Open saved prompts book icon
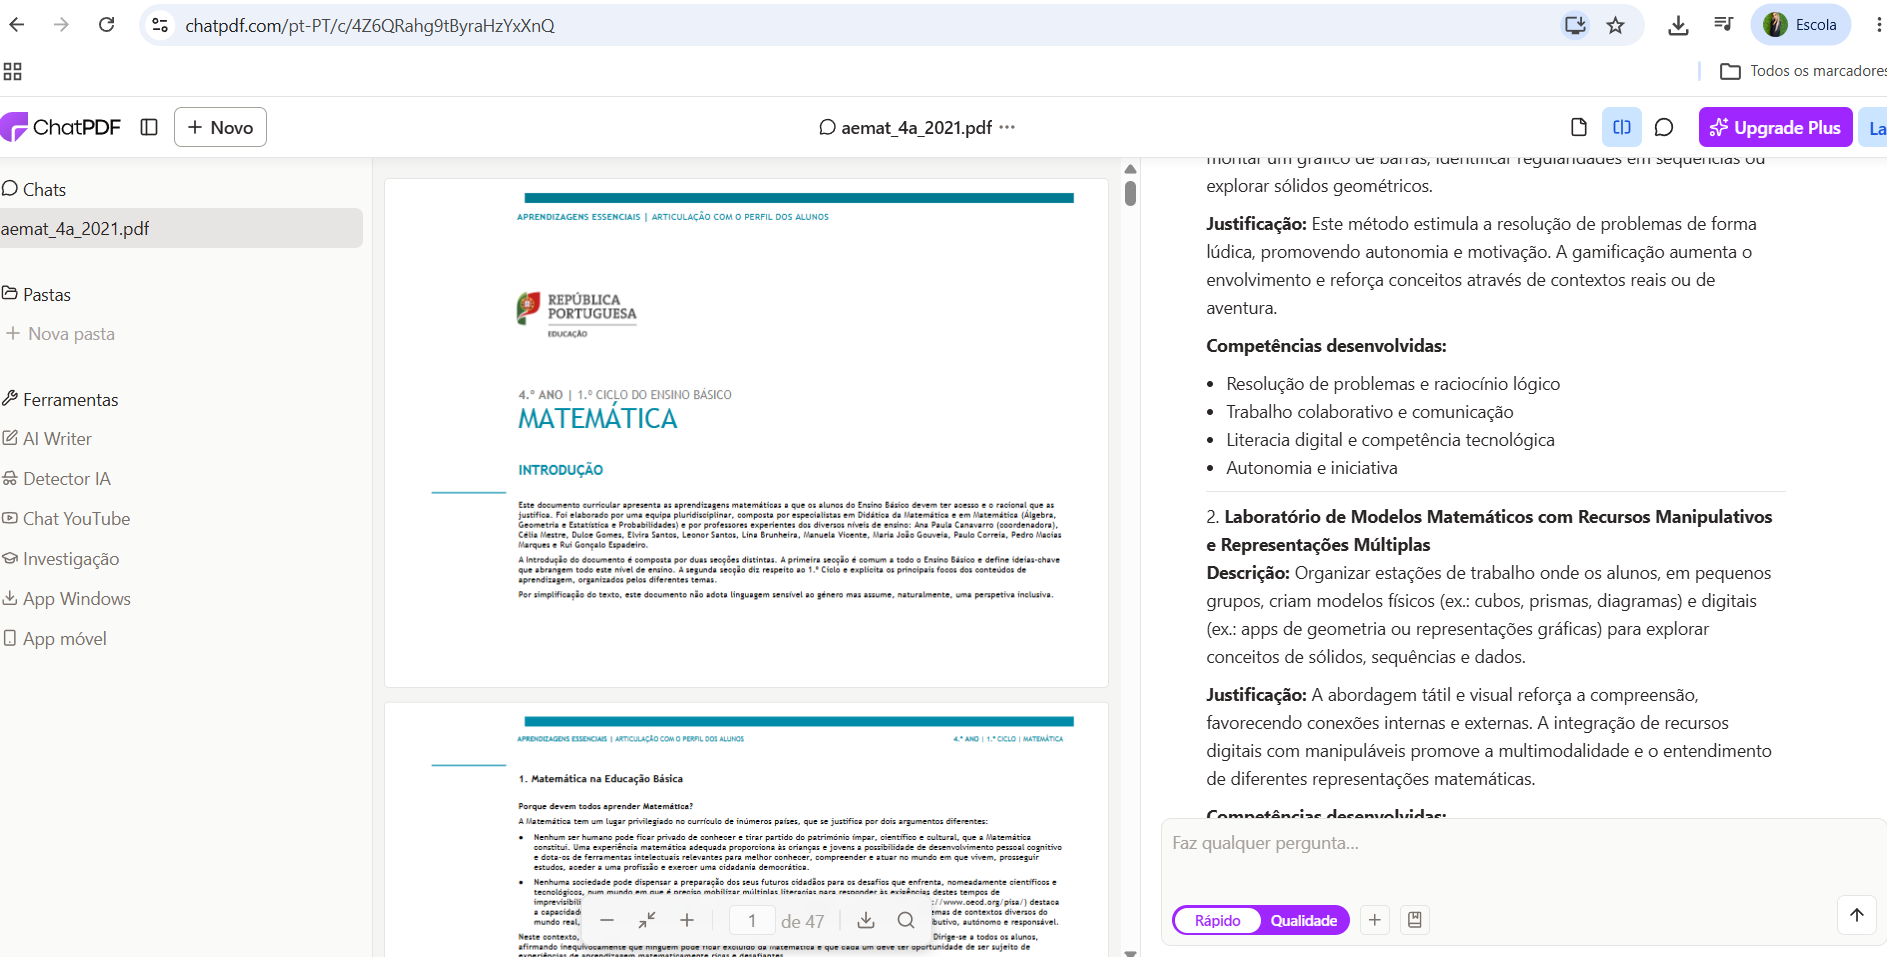The image size is (1887, 957). [x=1415, y=920]
